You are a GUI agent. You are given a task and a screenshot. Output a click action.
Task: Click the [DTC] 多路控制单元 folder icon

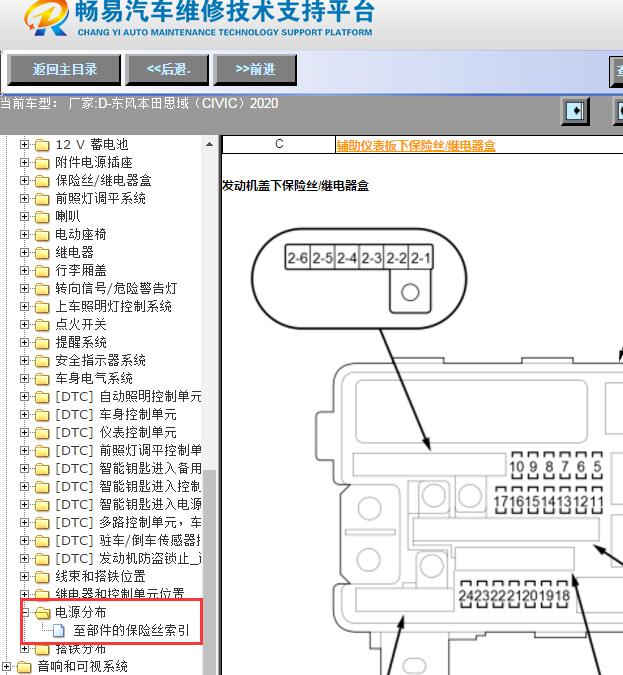pos(42,523)
